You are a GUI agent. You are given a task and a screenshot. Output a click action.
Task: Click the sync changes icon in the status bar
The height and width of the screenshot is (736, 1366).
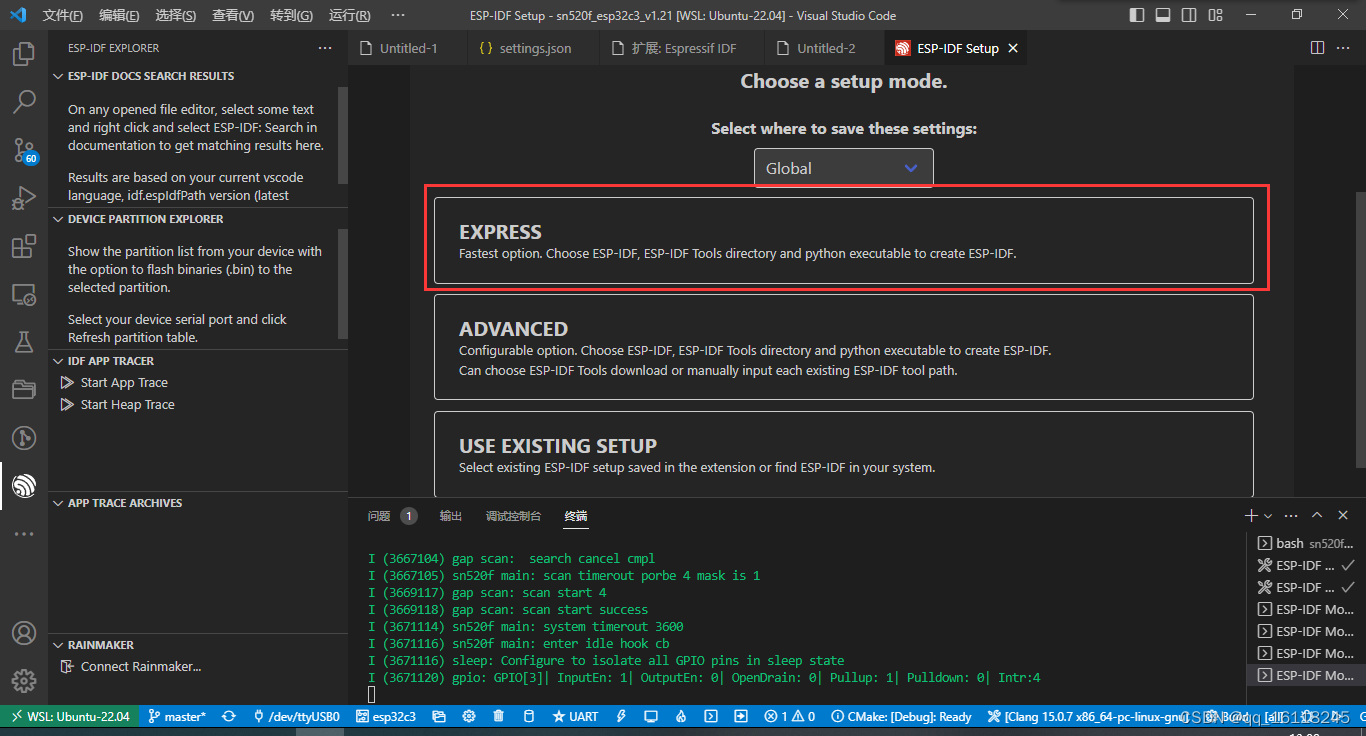pyautogui.click(x=229, y=717)
